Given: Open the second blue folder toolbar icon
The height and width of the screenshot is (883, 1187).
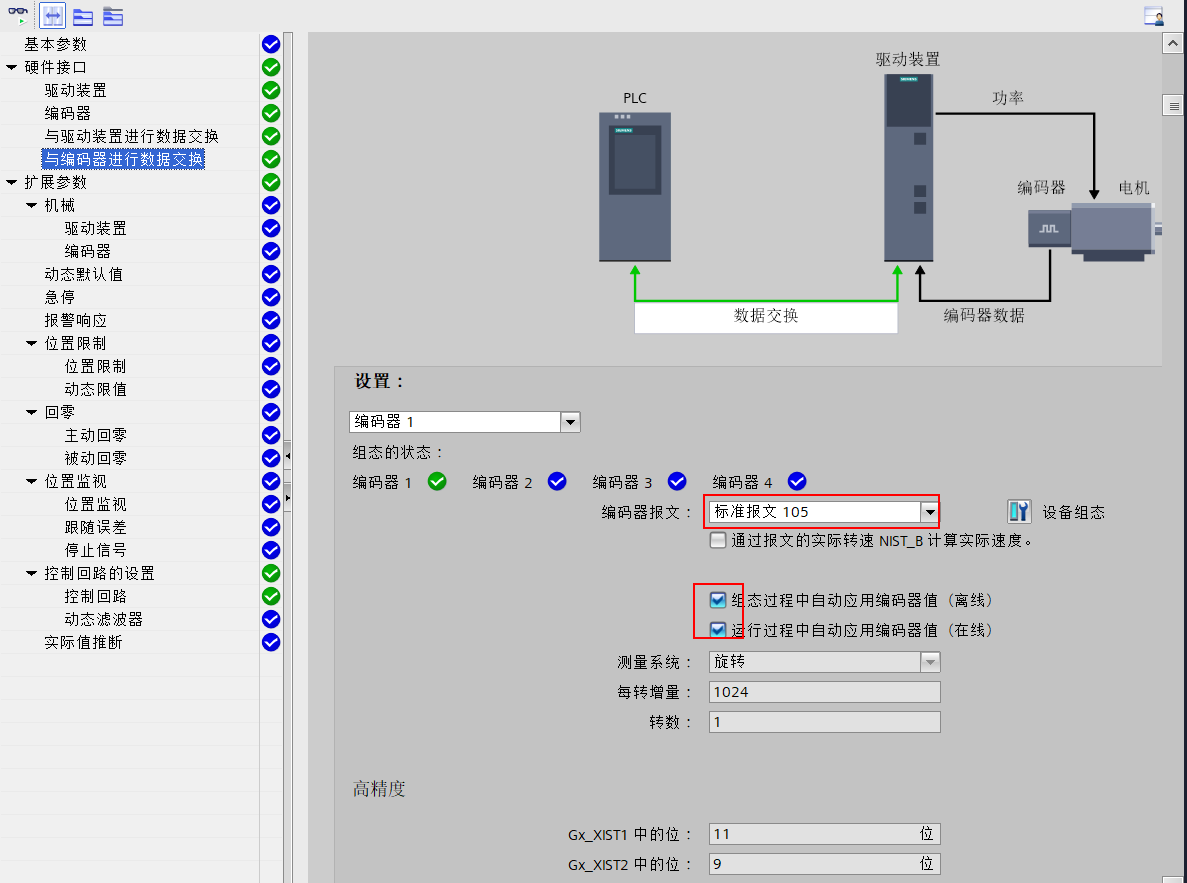Looking at the screenshot, I should [112, 15].
